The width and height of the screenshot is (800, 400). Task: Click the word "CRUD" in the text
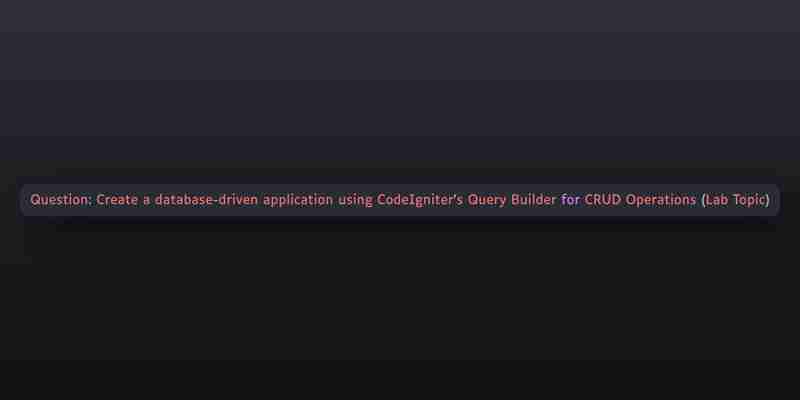point(603,200)
